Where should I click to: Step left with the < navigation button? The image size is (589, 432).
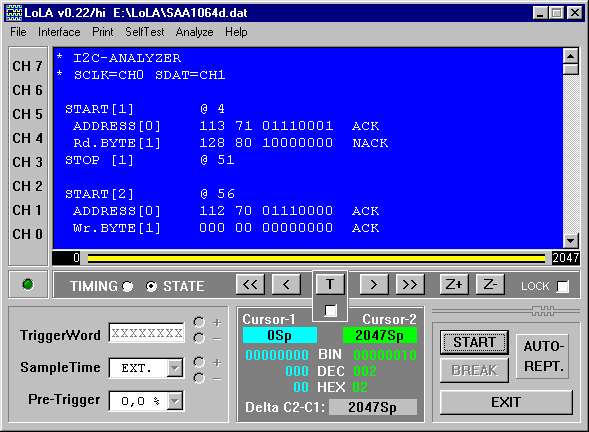(286, 285)
